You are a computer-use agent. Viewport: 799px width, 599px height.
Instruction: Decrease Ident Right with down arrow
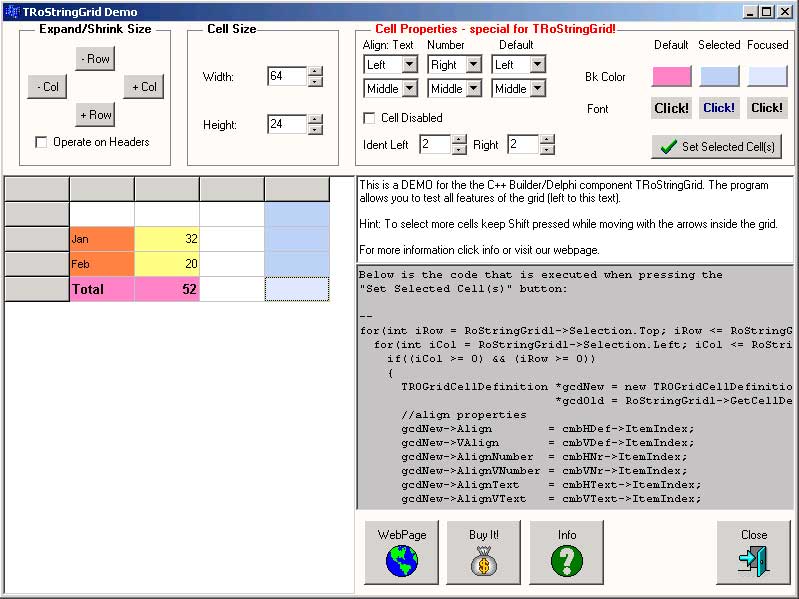tap(547, 149)
